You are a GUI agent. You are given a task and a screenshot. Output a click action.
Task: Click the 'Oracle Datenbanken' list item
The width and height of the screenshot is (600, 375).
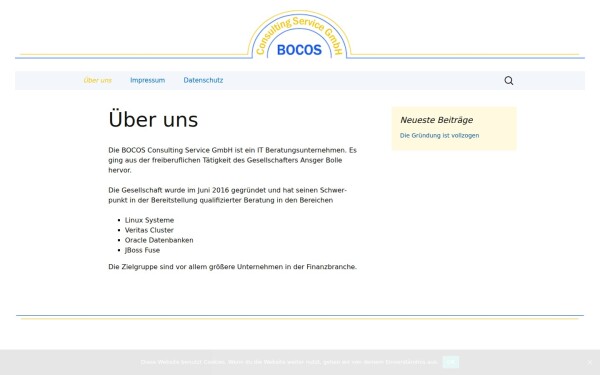(159, 240)
